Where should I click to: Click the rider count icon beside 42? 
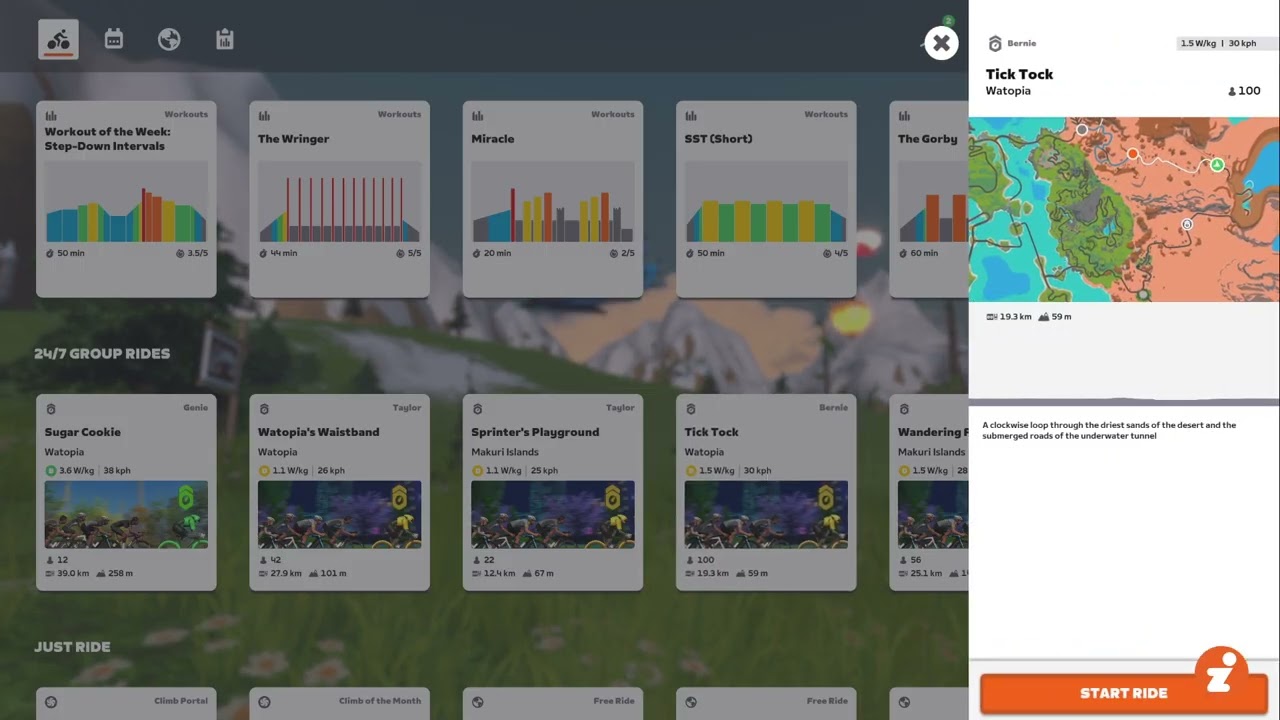pyautogui.click(x=263, y=561)
